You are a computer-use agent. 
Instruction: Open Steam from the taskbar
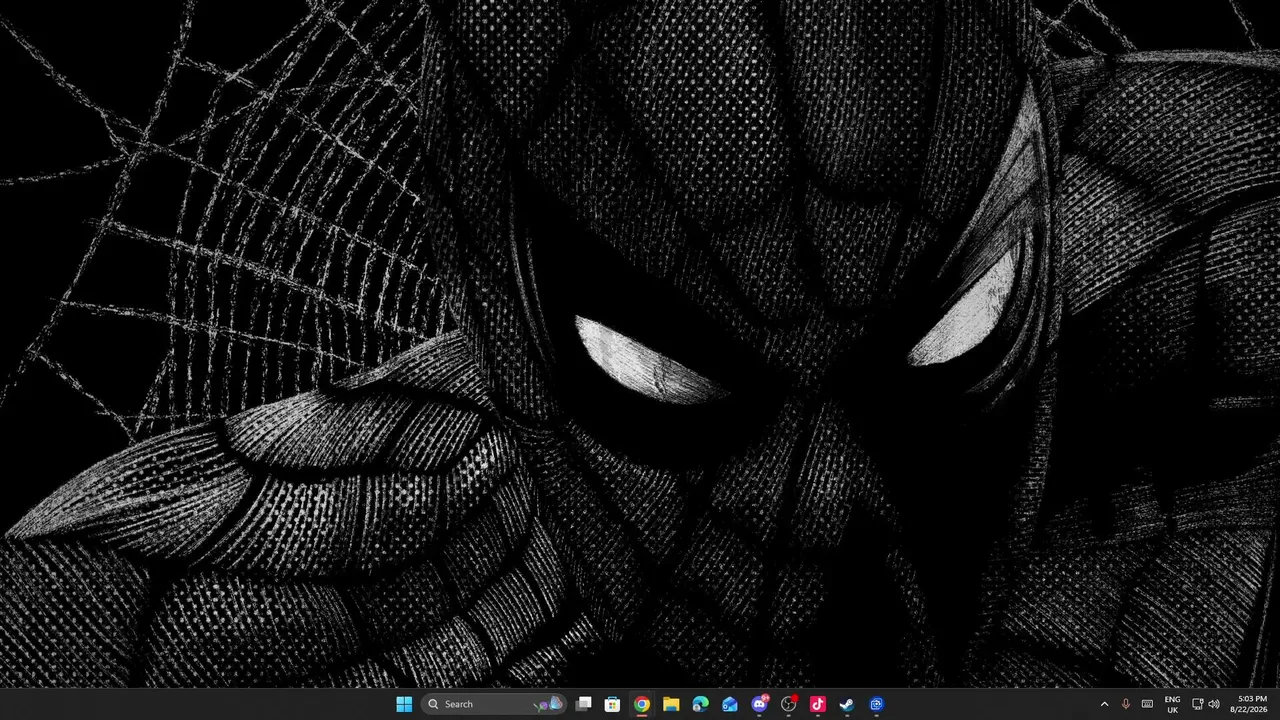[847, 704]
